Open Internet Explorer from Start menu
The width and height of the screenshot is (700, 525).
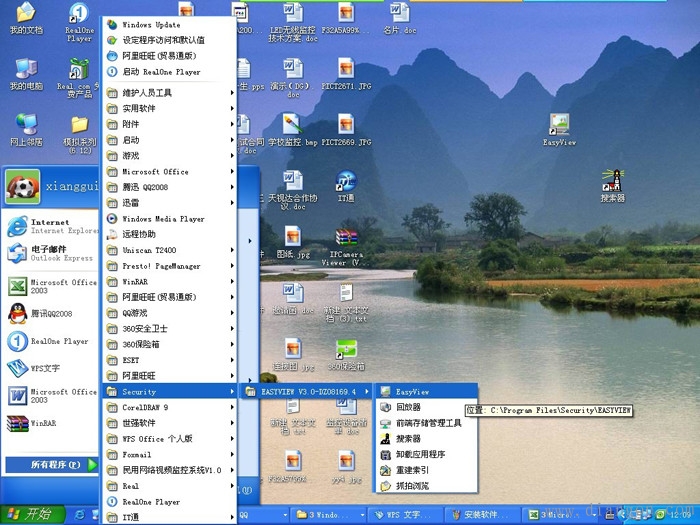[x=50, y=226]
